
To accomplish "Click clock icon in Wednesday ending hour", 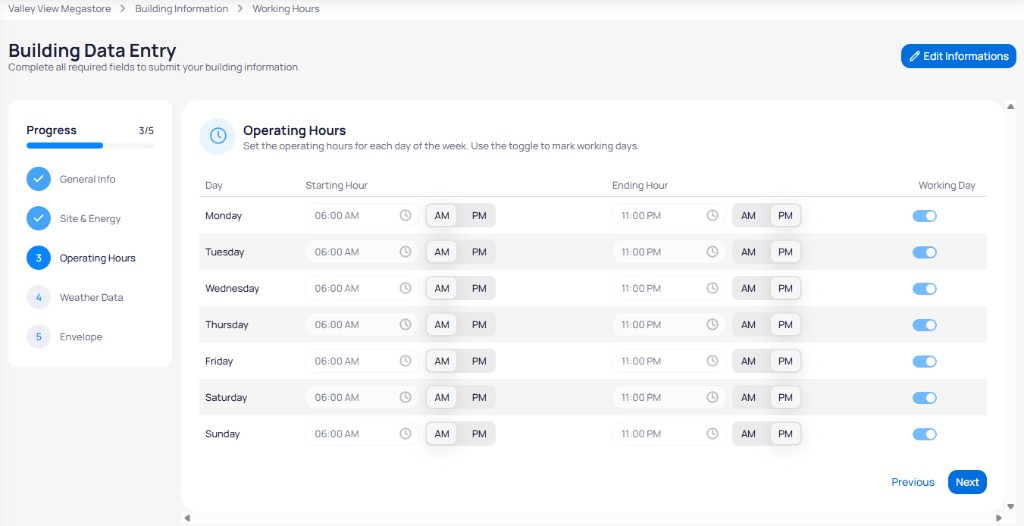I will pyautogui.click(x=712, y=288).
